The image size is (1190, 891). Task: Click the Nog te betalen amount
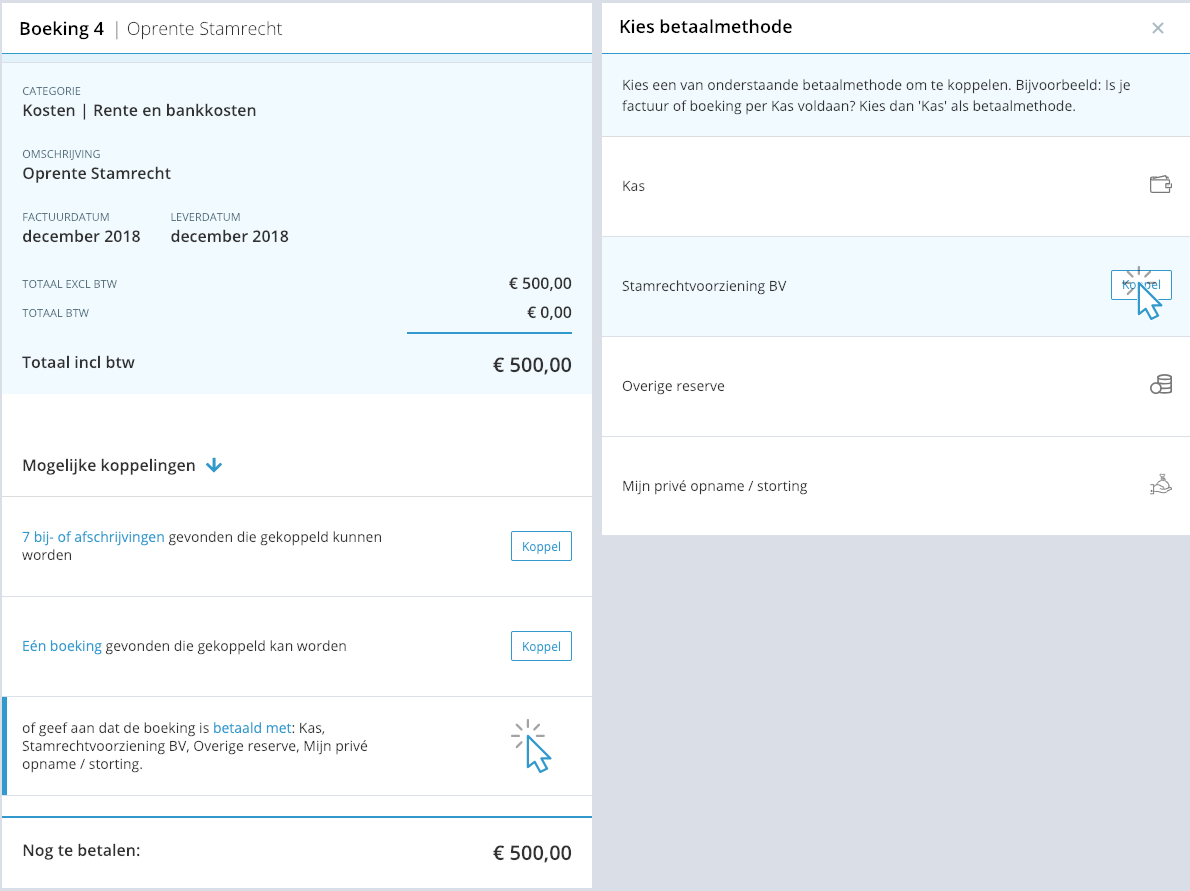(x=532, y=852)
